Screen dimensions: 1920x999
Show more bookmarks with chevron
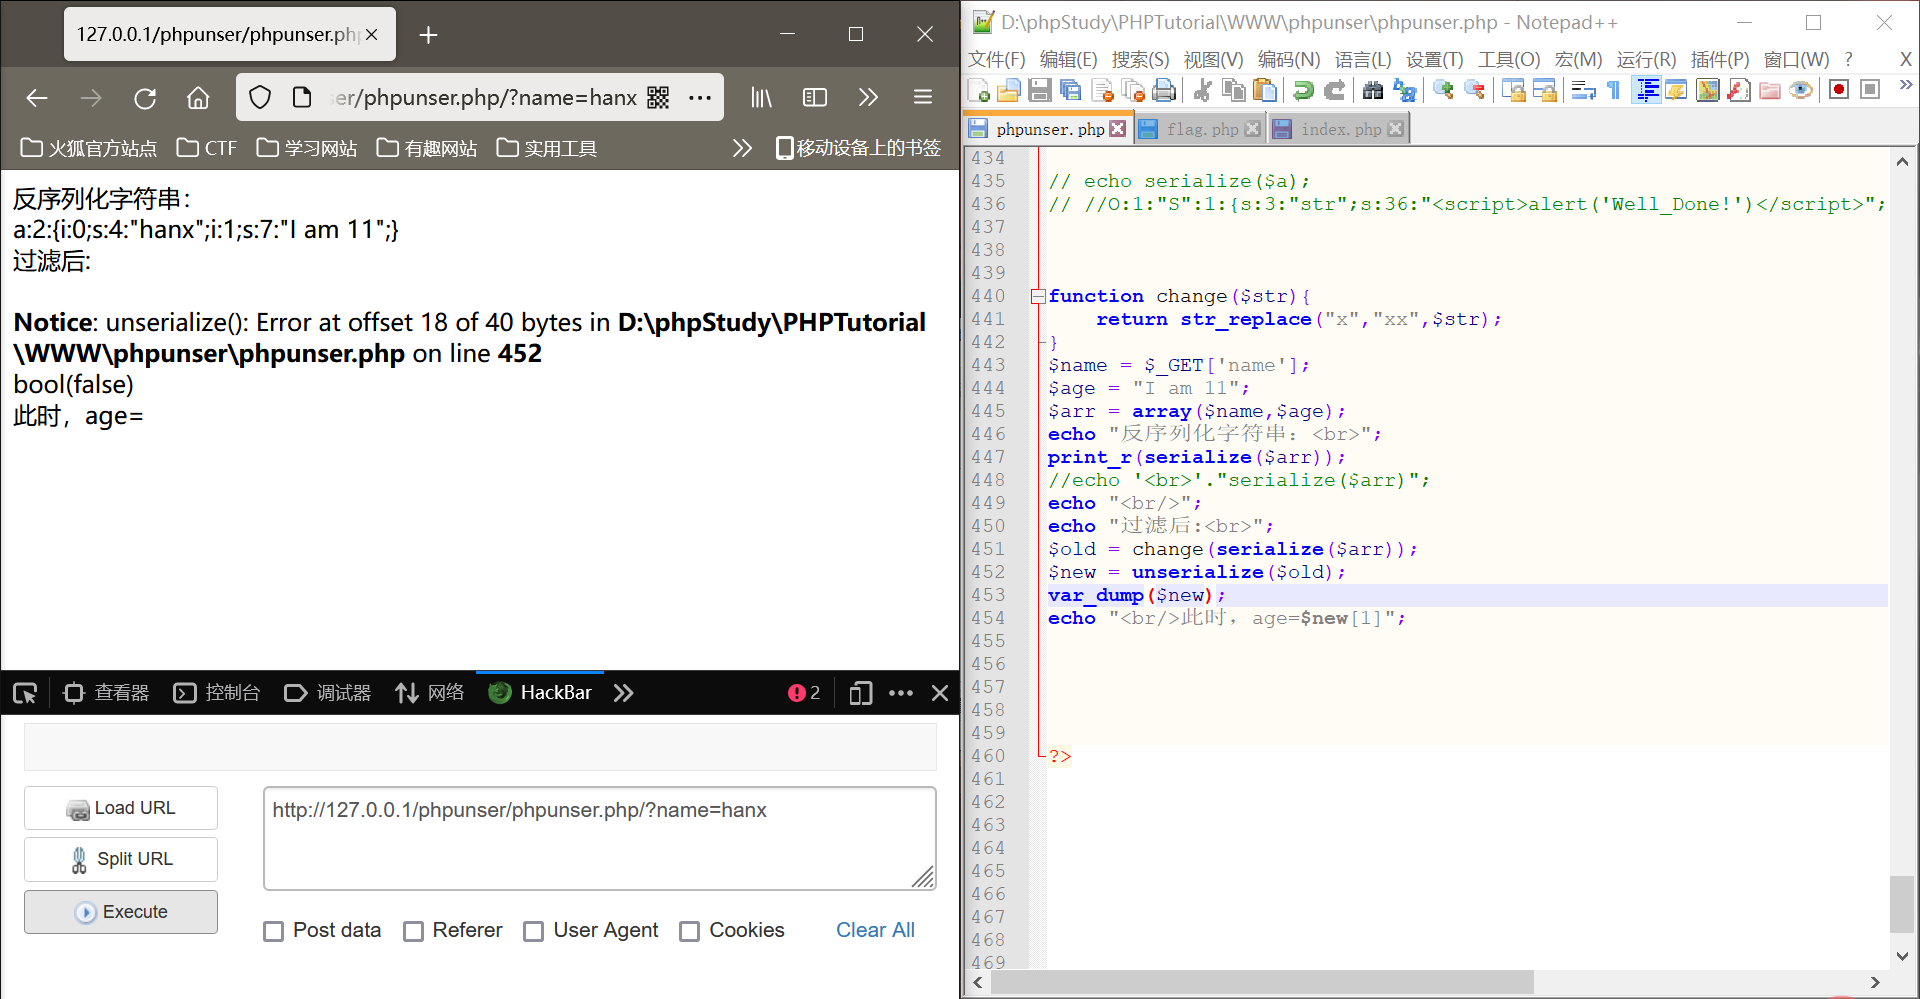pyautogui.click(x=742, y=148)
